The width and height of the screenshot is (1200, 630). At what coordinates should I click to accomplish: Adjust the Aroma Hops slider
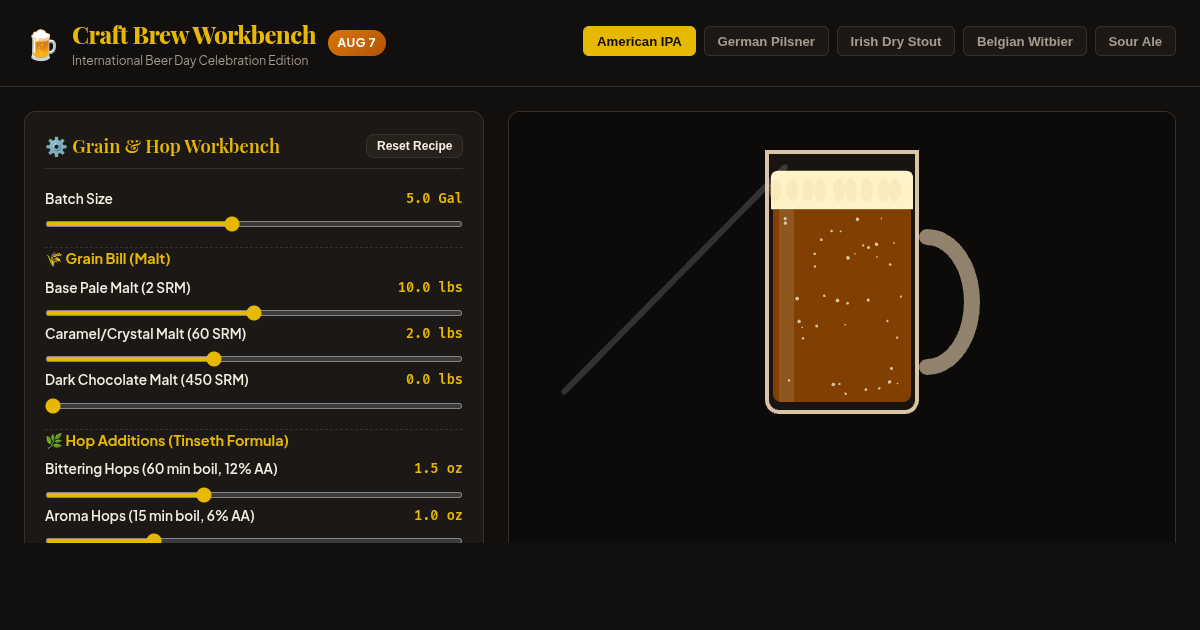coord(254,540)
